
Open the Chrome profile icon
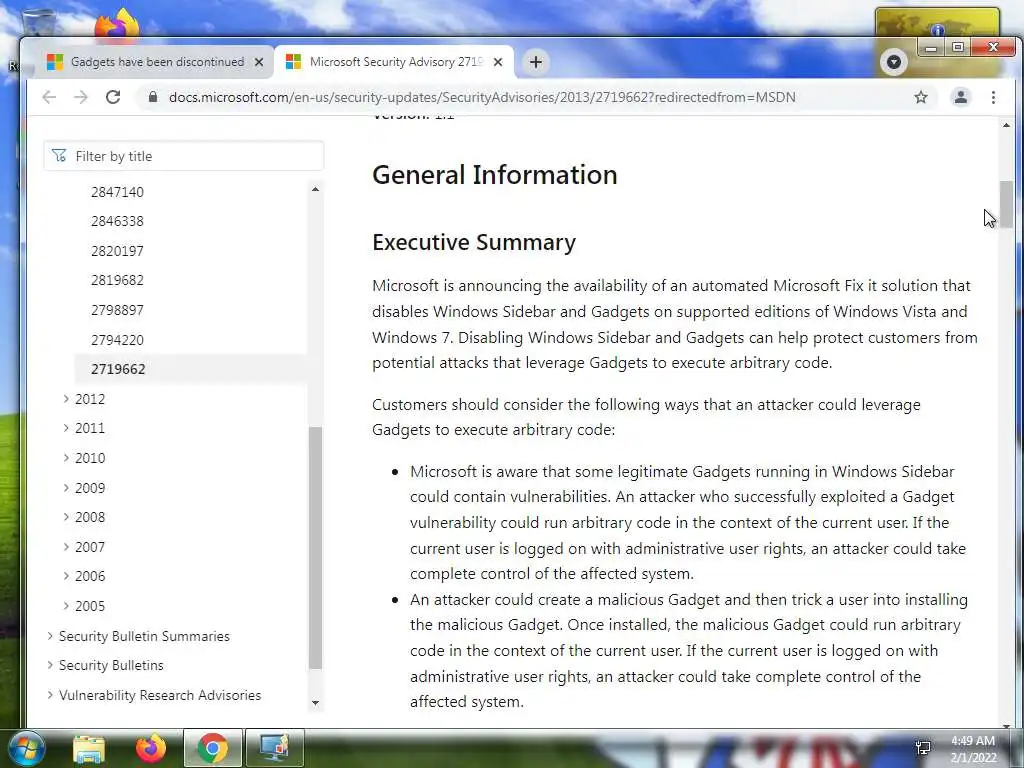click(x=961, y=97)
